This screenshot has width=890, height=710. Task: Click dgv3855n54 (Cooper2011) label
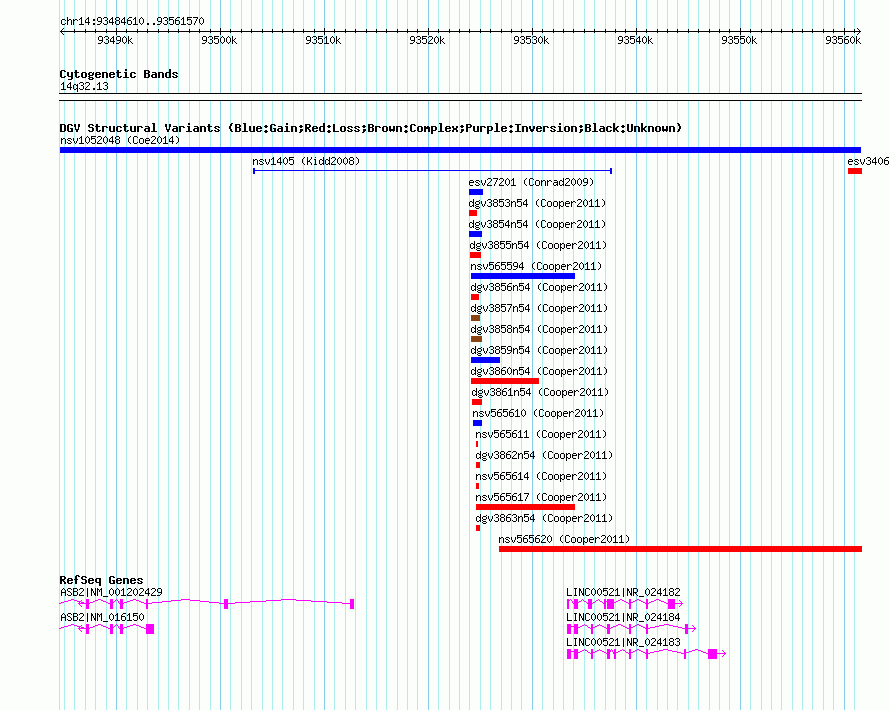[538, 245]
